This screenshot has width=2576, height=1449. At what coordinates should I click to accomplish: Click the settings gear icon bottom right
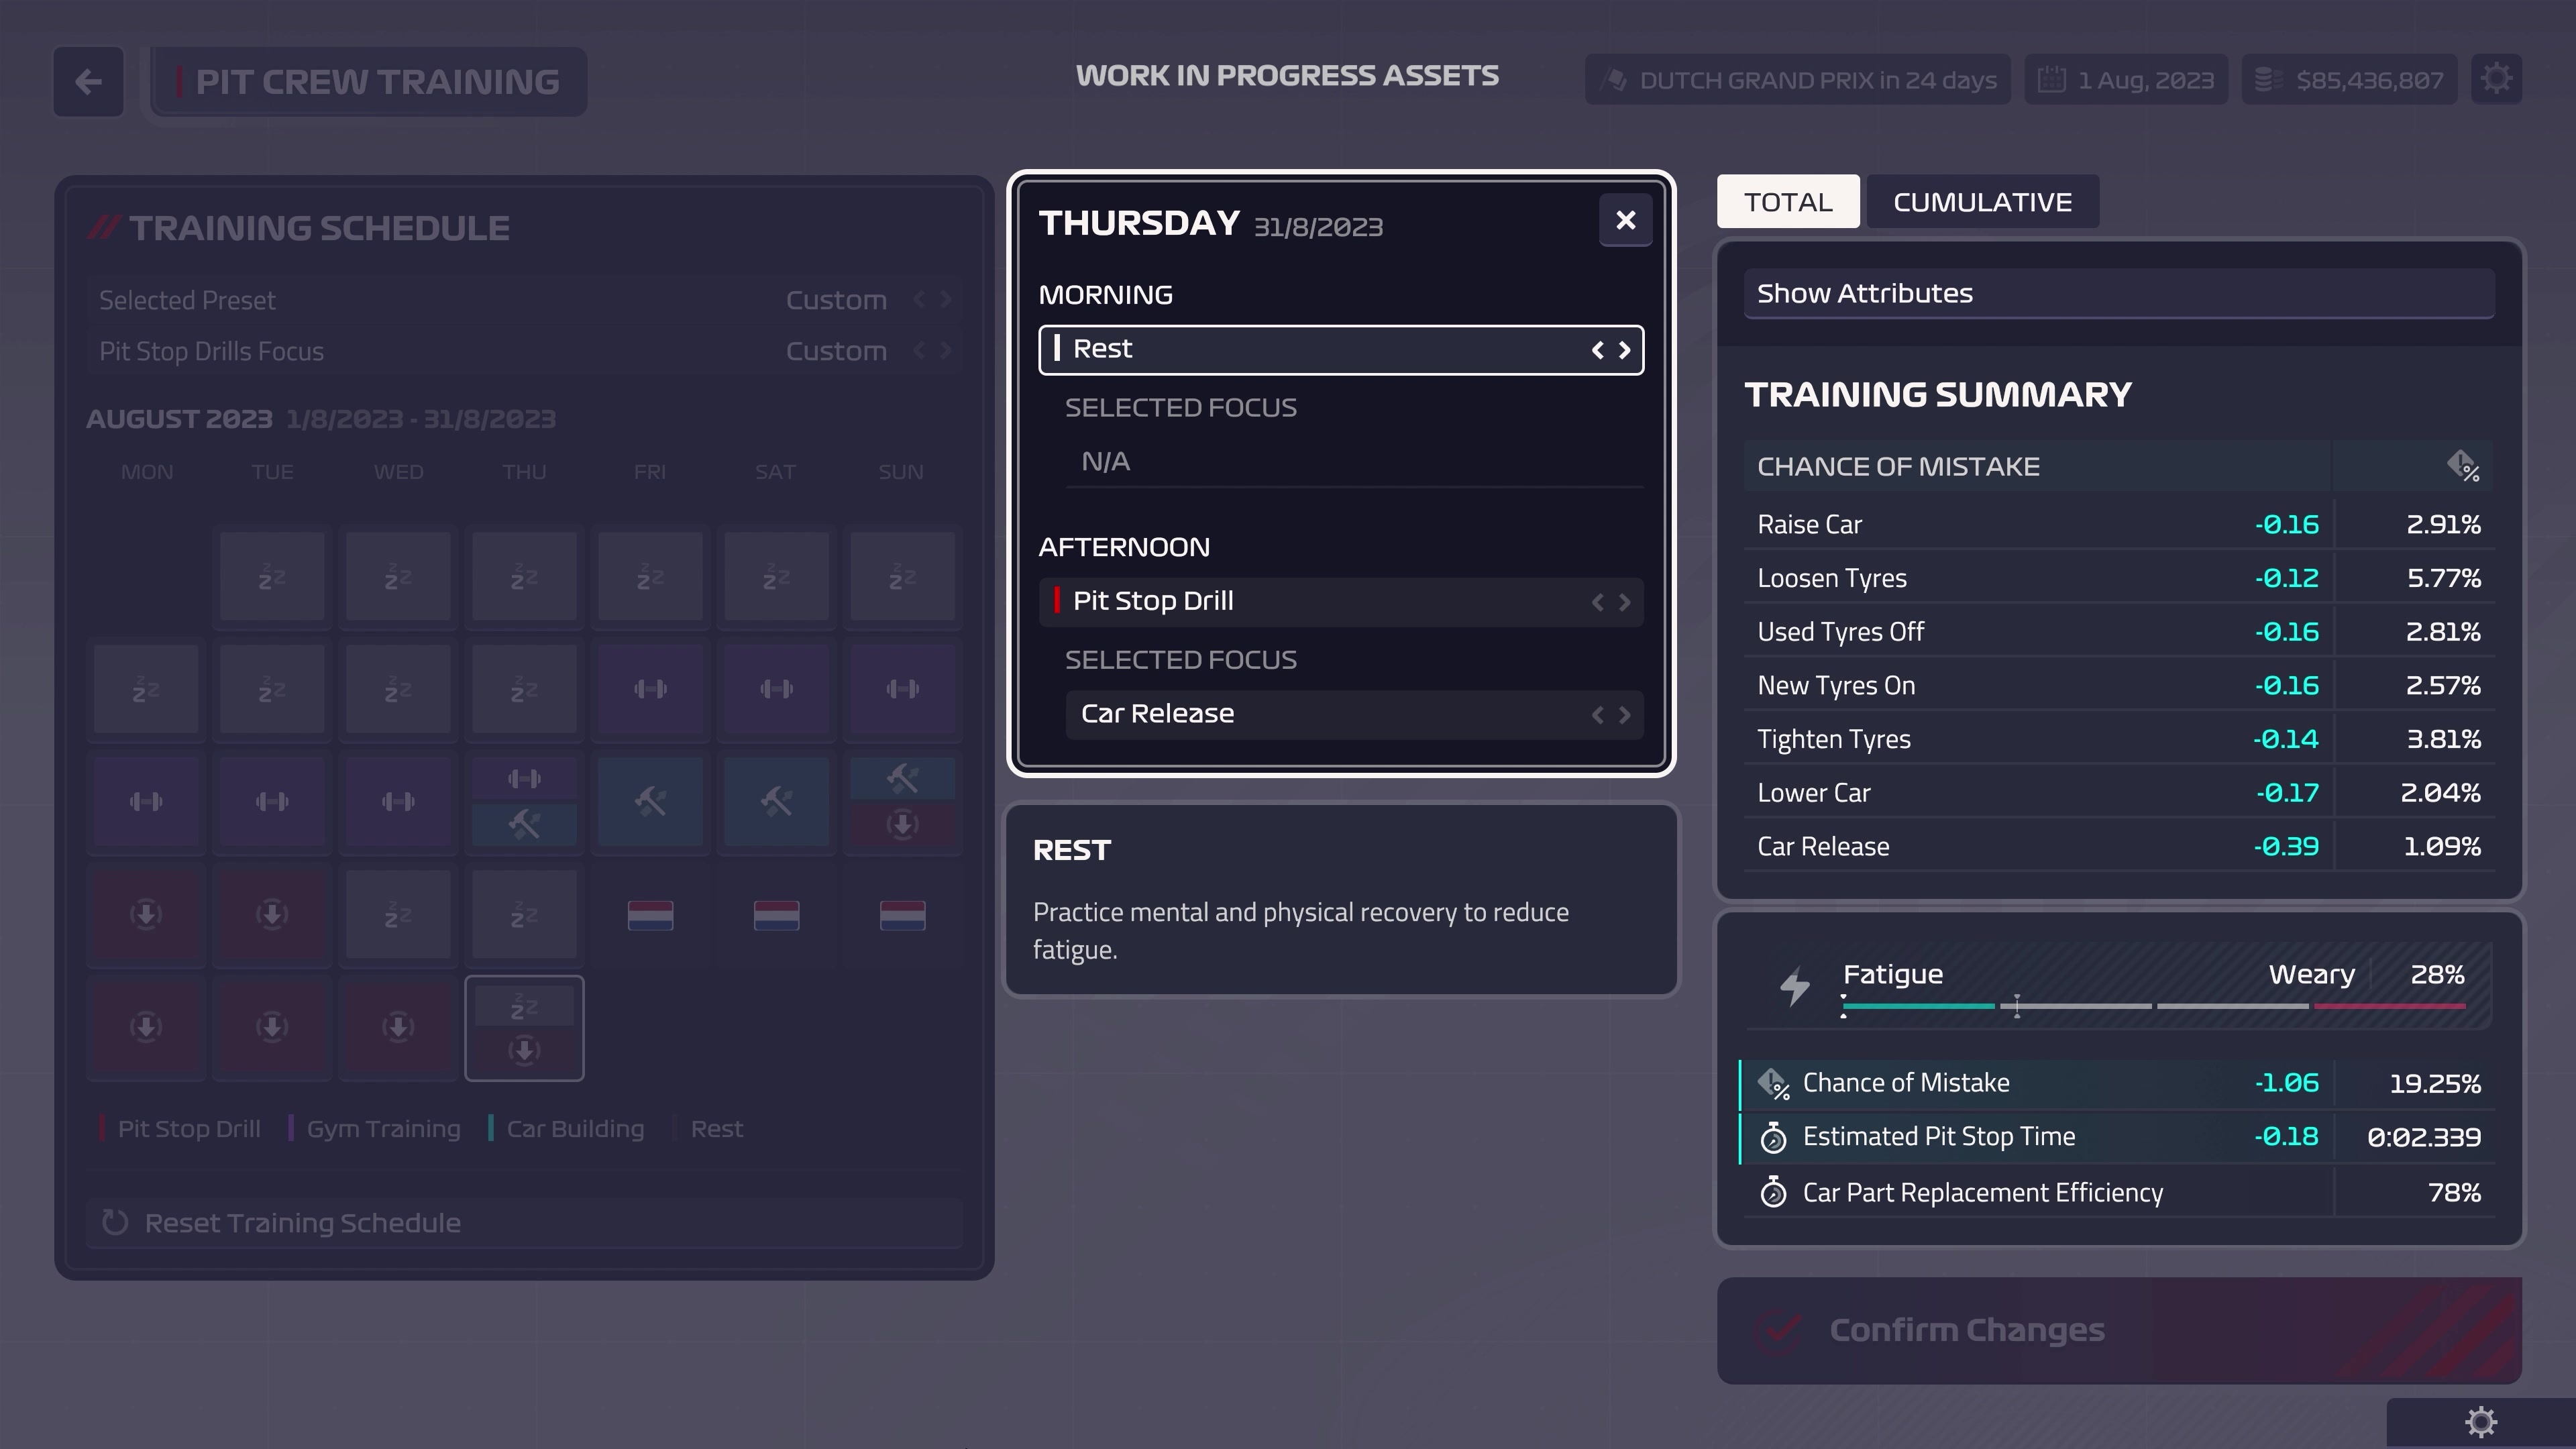tap(2481, 1422)
